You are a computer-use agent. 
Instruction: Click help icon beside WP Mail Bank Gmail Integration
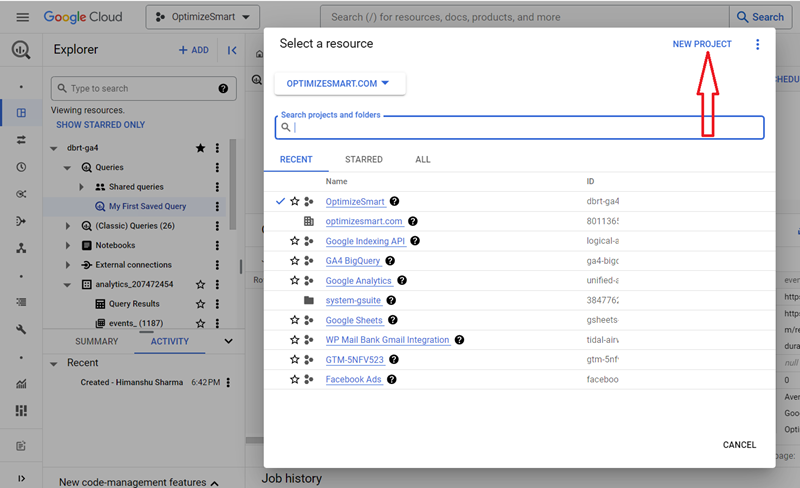(459, 340)
